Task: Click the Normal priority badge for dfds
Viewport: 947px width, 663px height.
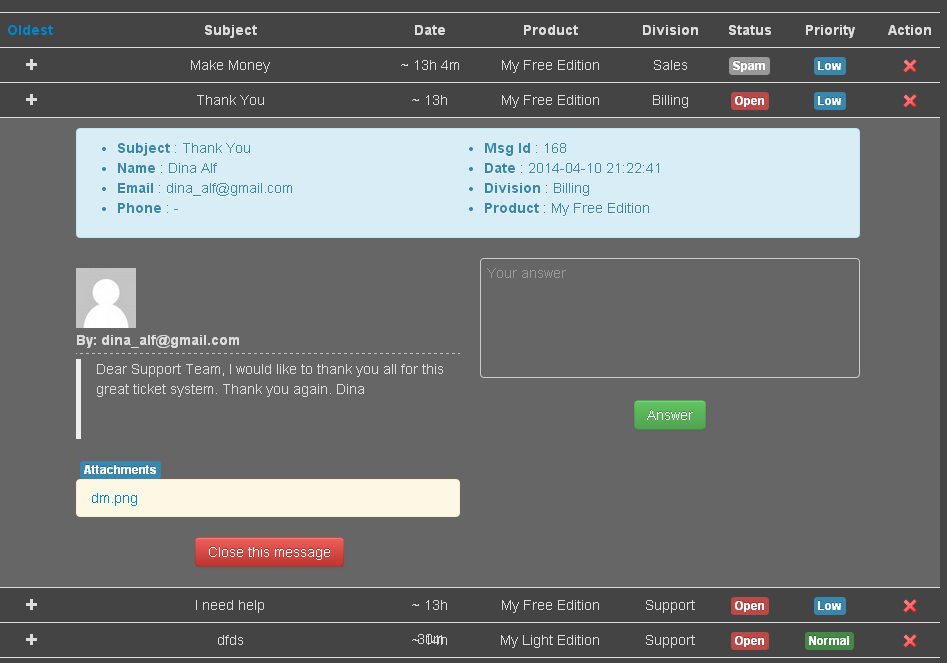Action: [829, 641]
